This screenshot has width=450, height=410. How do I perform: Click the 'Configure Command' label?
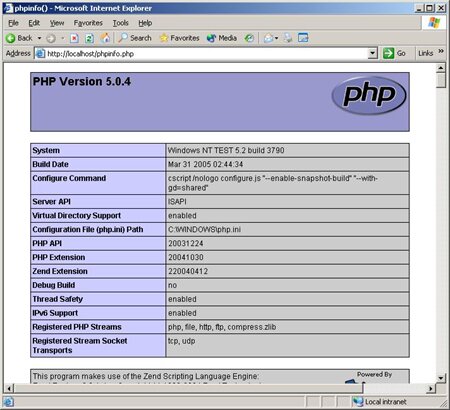[x=69, y=178]
